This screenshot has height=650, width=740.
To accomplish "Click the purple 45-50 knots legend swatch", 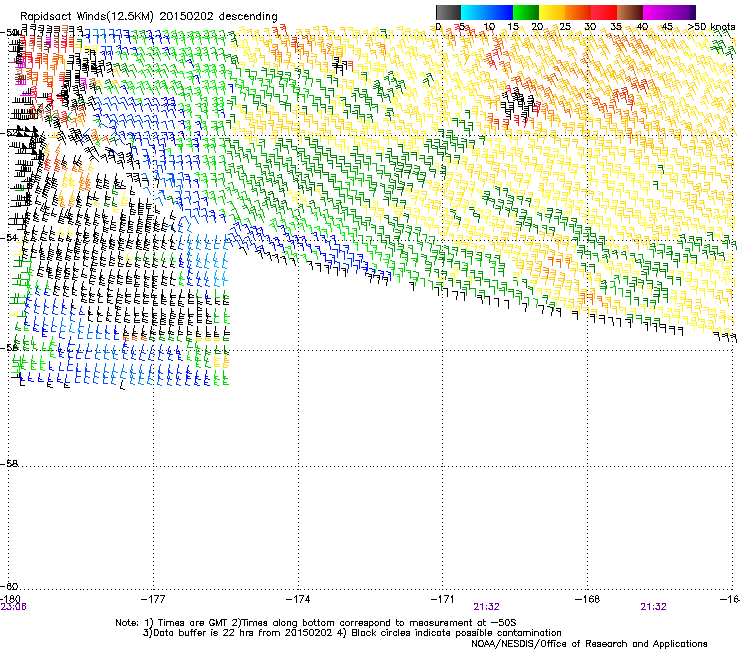I will click(x=682, y=12).
